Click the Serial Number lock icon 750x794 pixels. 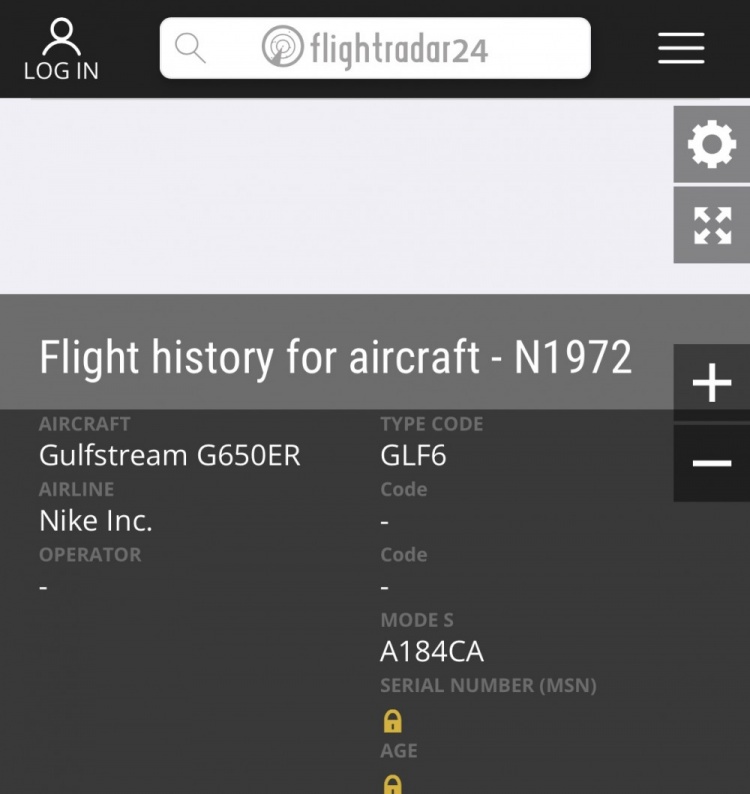[392, 720]
